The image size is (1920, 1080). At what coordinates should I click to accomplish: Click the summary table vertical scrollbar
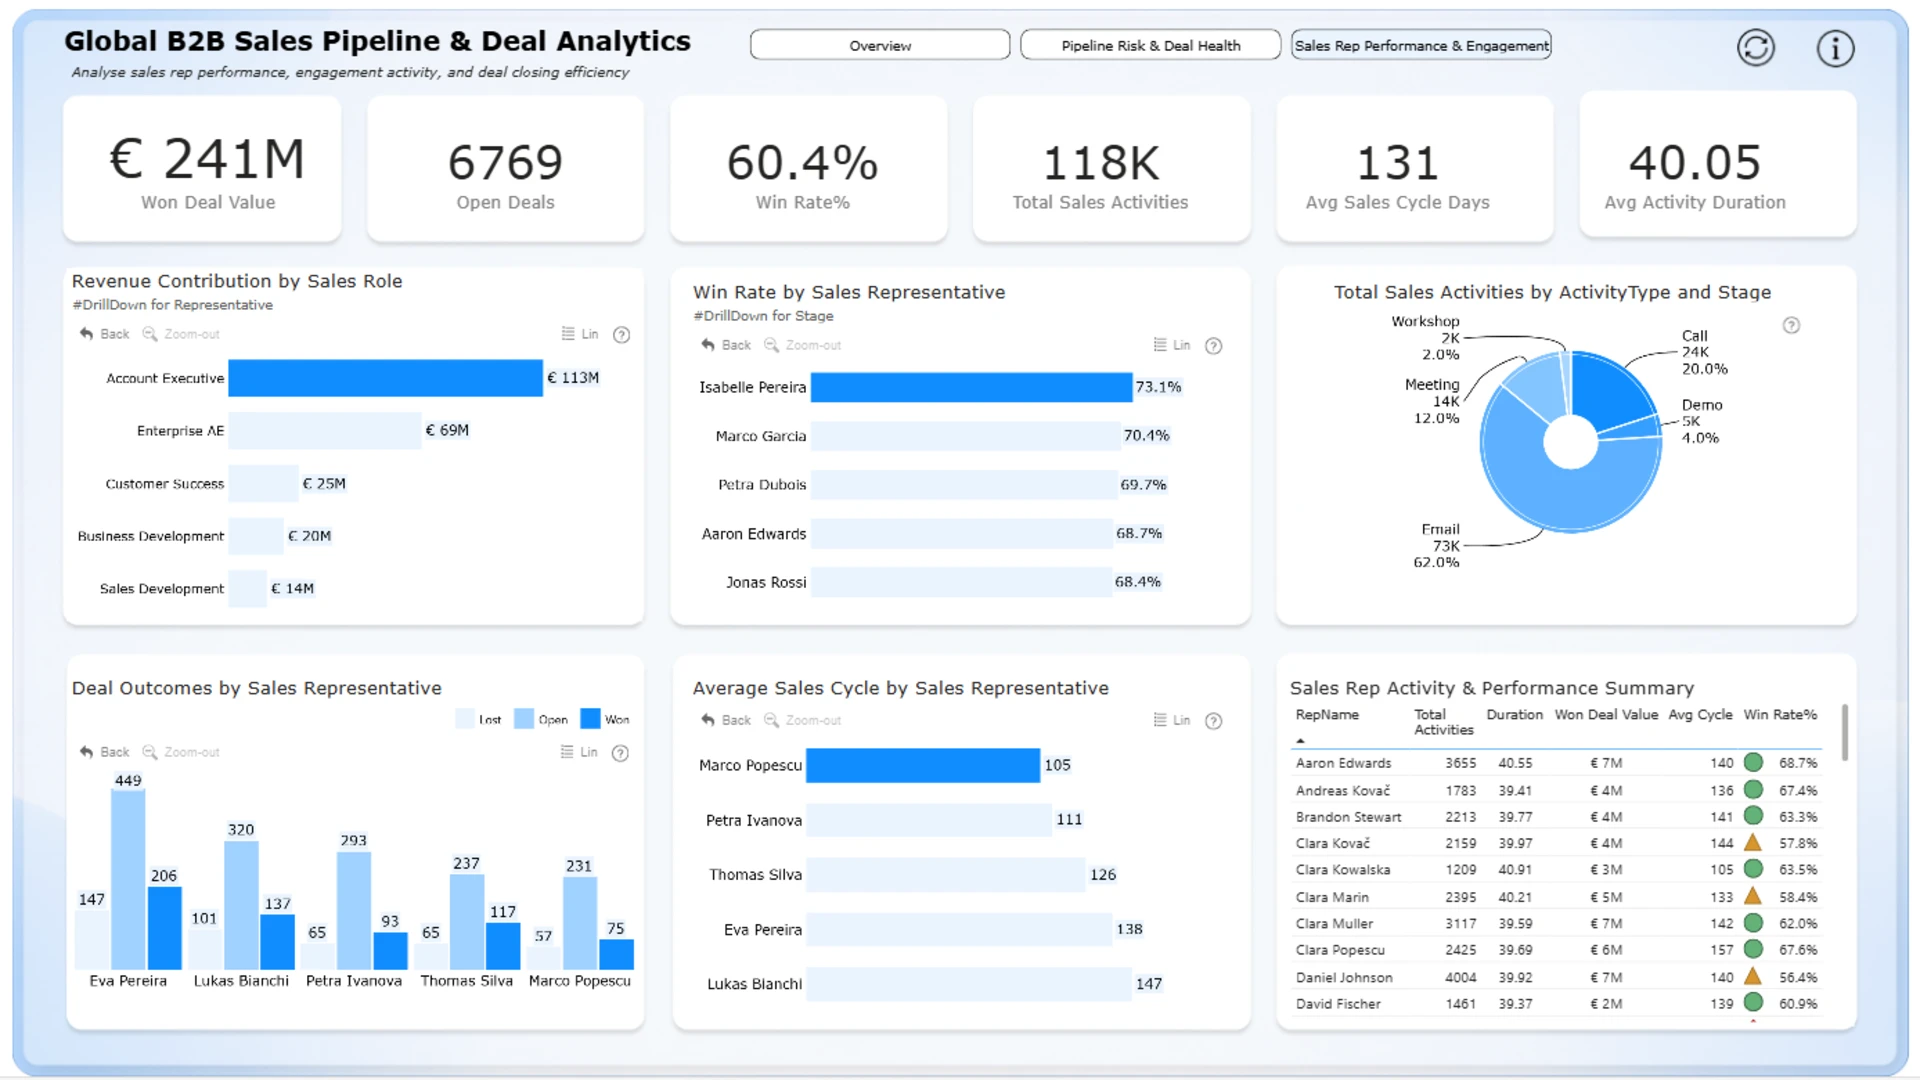coord(1844,732)
